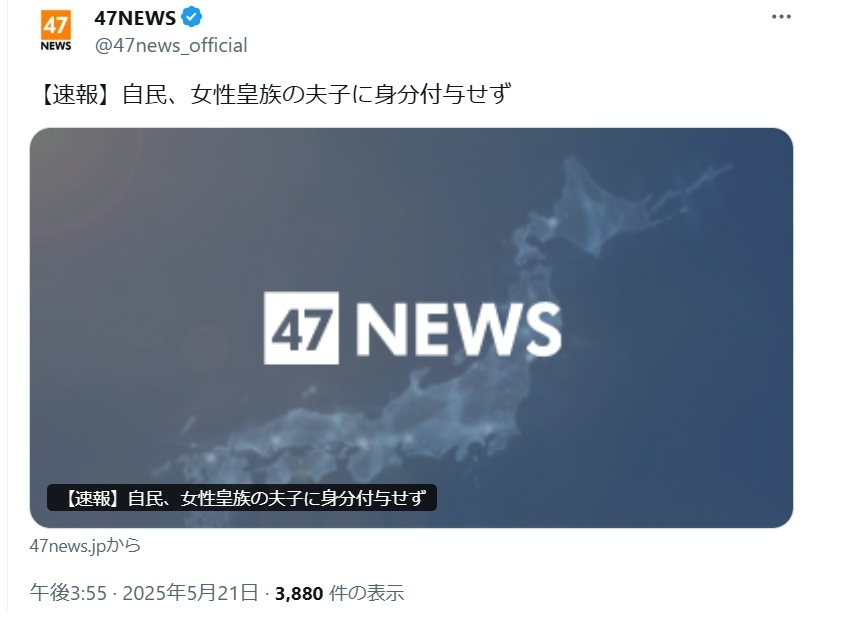The image size is (842, 625).
Task: Click the 2025年5月21日 post date
Action: click(191, 593)
